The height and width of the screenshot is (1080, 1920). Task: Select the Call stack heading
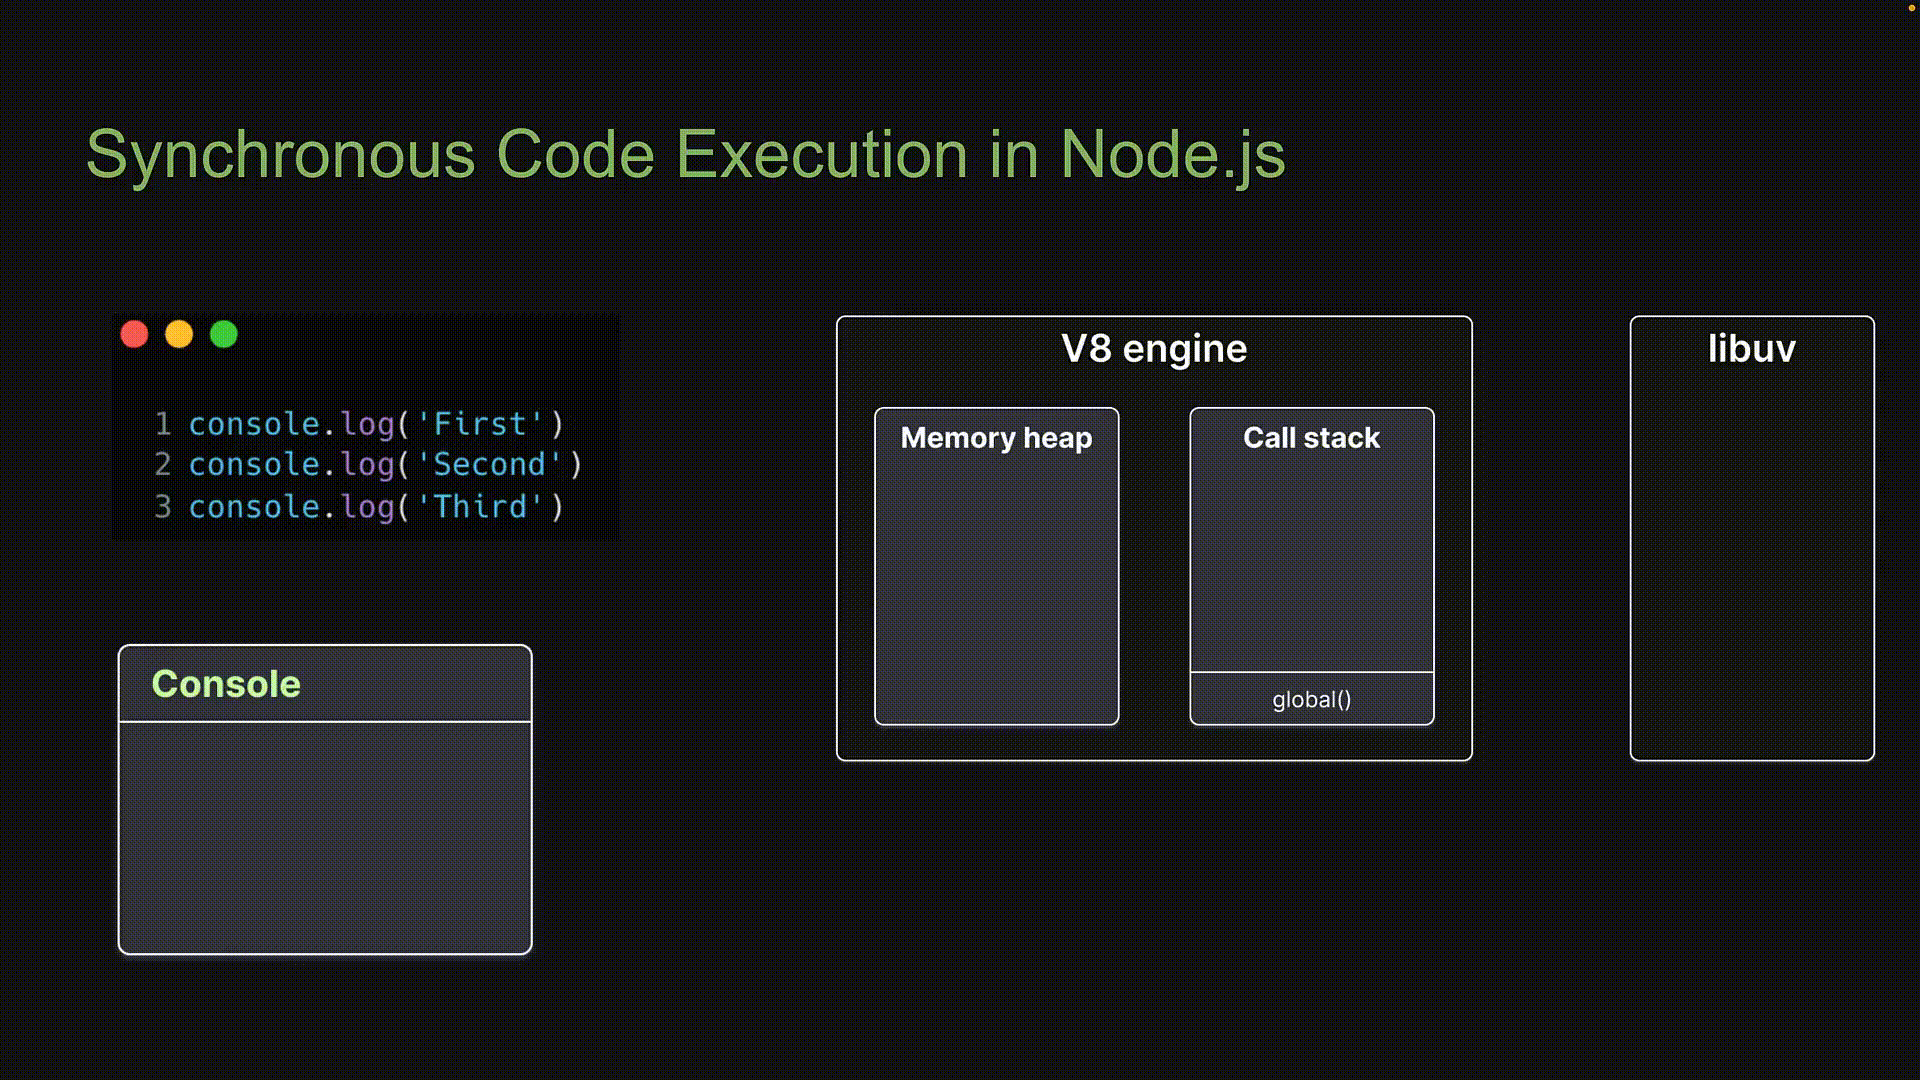click(x=1311, y=438)
